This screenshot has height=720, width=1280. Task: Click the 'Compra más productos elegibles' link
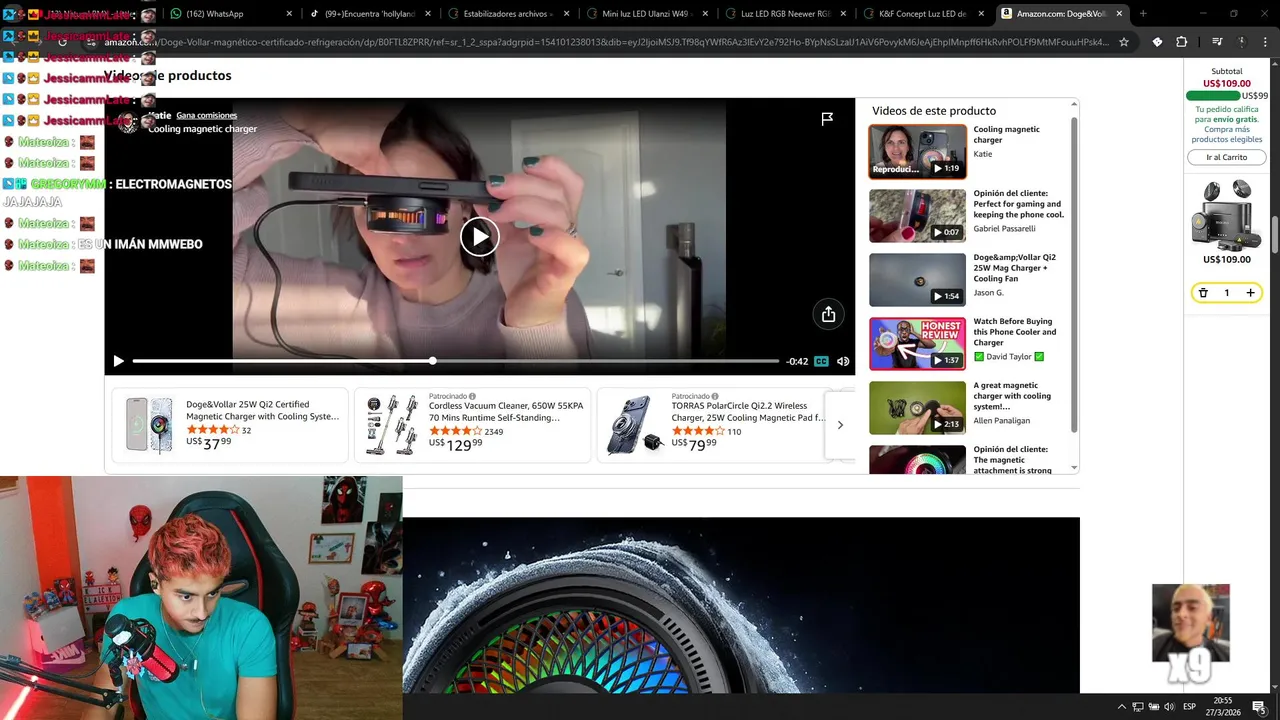(1226, 134)
